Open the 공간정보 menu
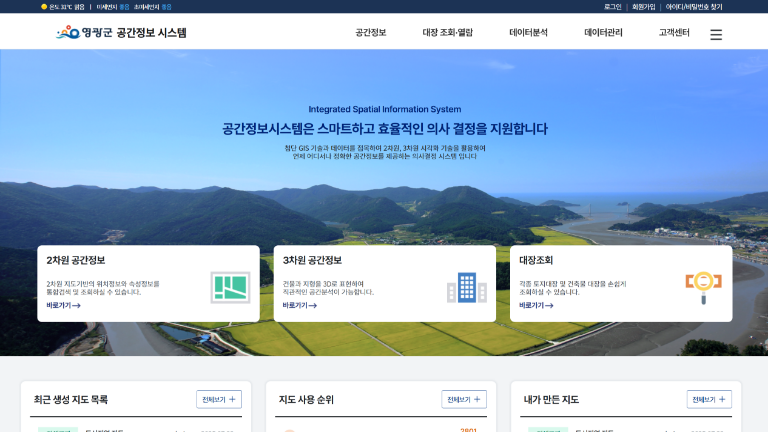The width and height of the screenshot is (768, 432). tap(370, 33)
